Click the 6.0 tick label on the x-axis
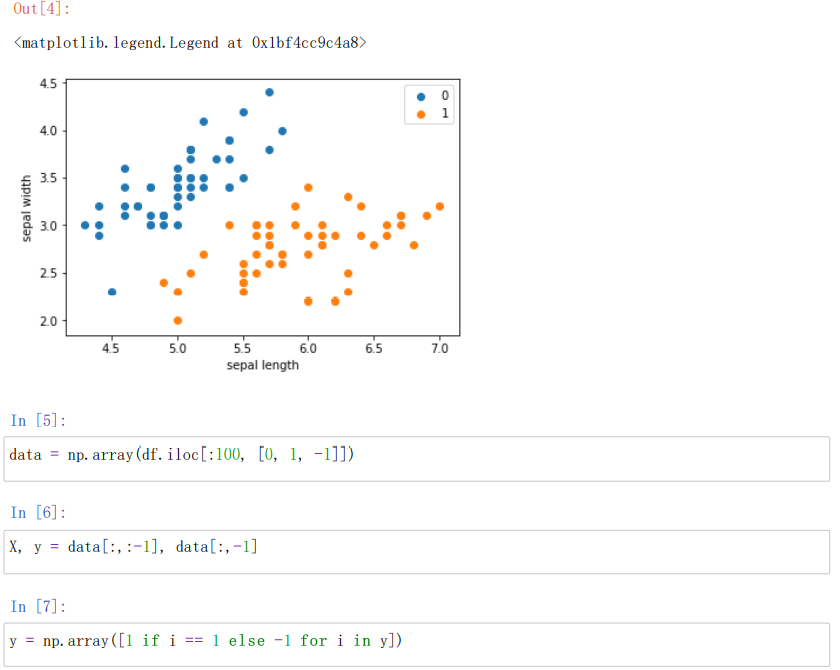Viewport: 840px width, 670px height. [308, 349]
